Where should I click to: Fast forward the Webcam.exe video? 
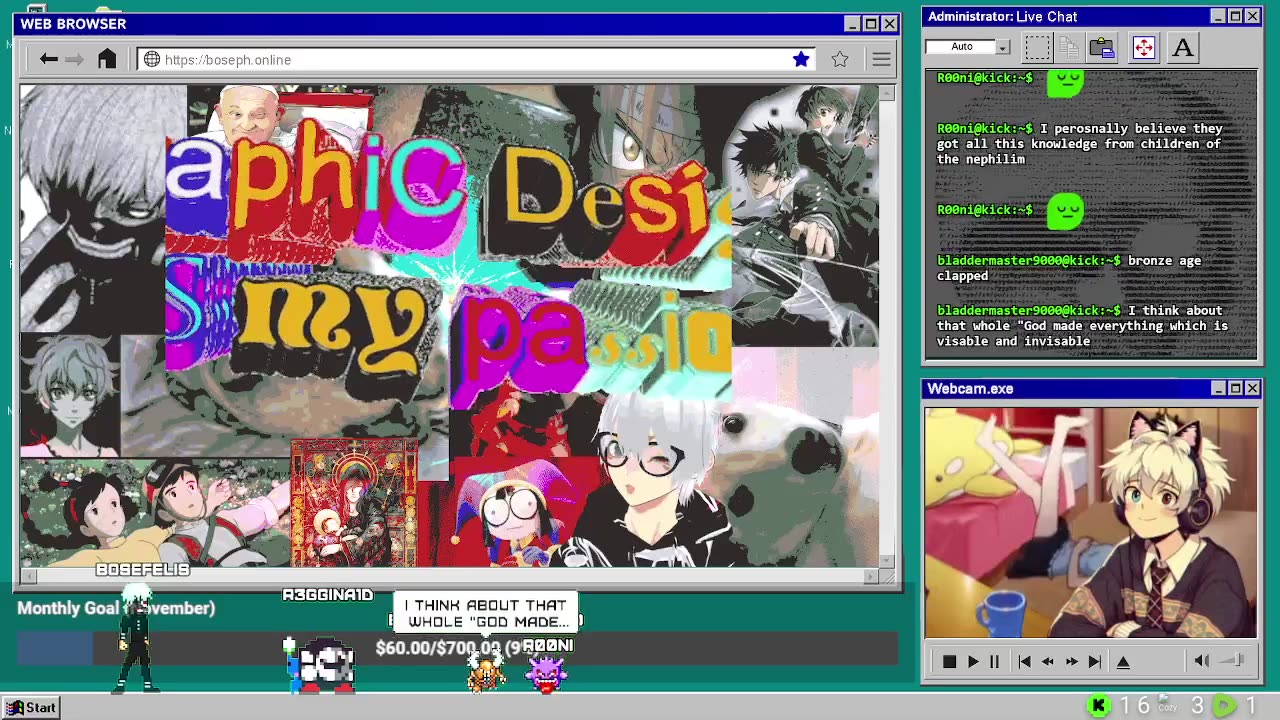(x=1071, y=661)
